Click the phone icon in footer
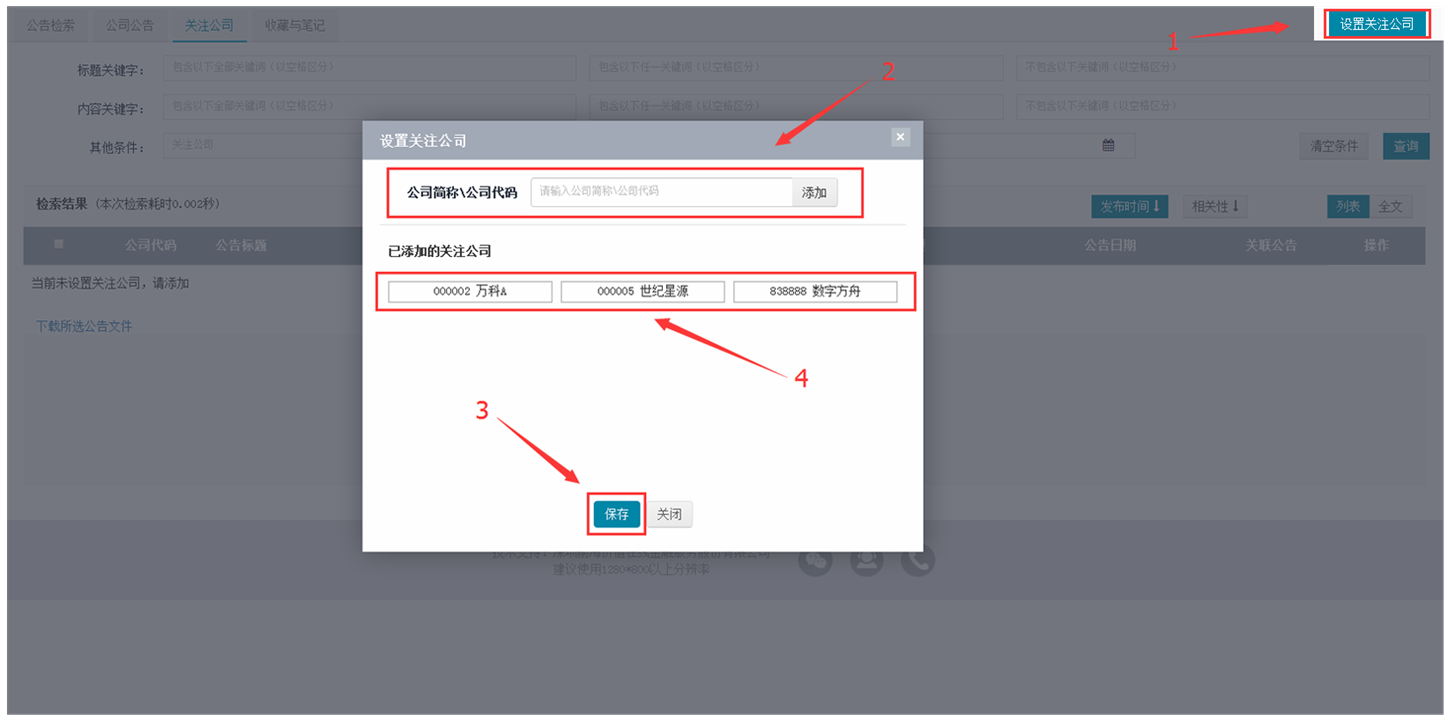 pyautogui.click(x=918, y=561)
